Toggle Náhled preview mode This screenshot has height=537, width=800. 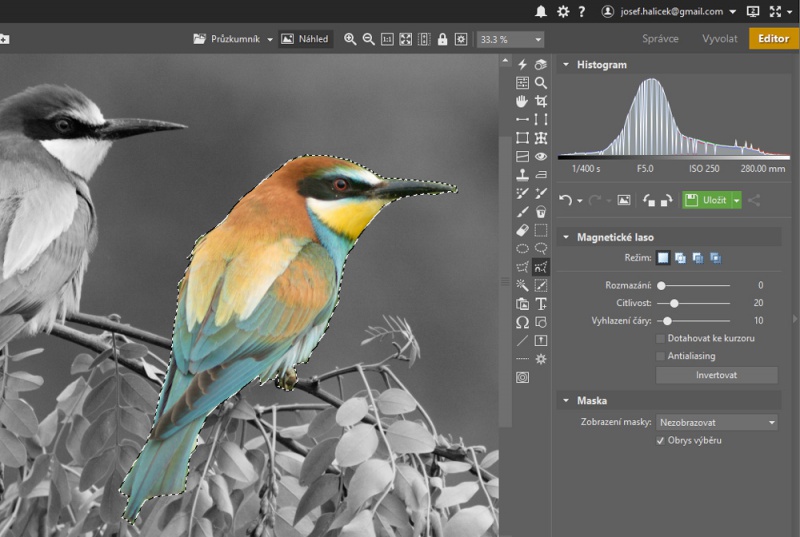[305, 39]
